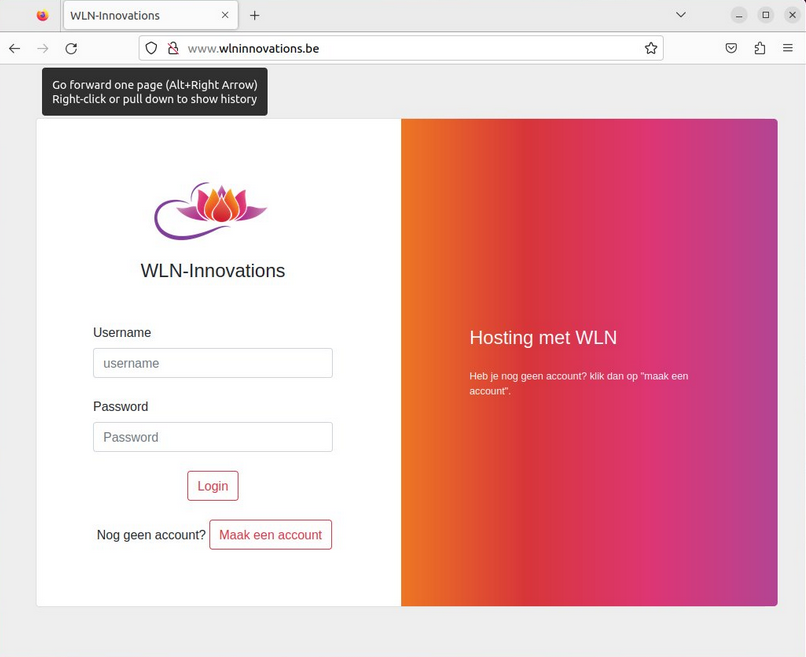Focus the Password input field
The image size is (806, 657).
click(213, 437)
